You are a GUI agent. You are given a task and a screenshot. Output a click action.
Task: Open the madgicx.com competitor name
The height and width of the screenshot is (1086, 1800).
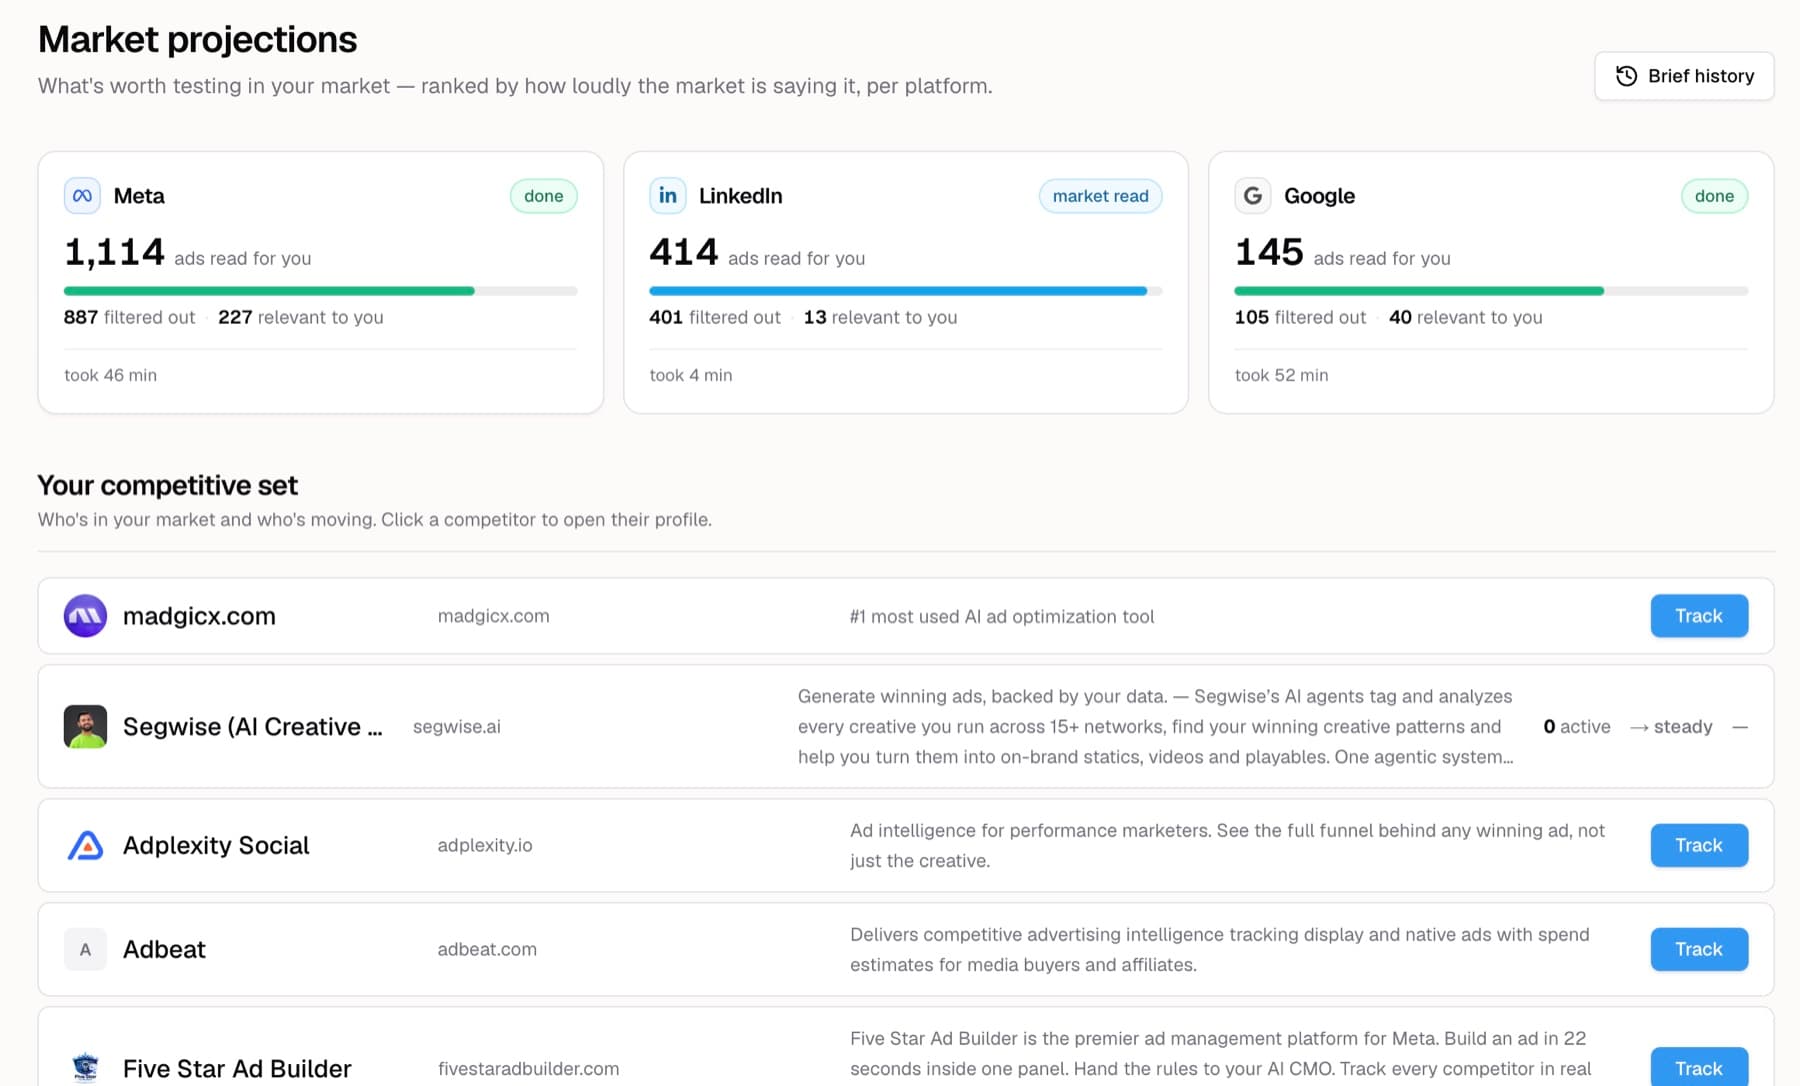tap(199, 616)
